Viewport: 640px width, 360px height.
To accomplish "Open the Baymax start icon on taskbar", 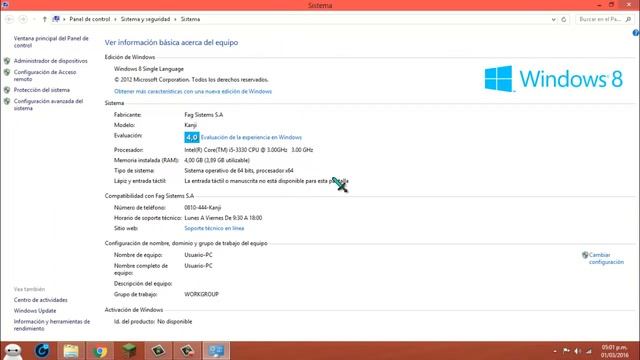I will click(13, 351).
